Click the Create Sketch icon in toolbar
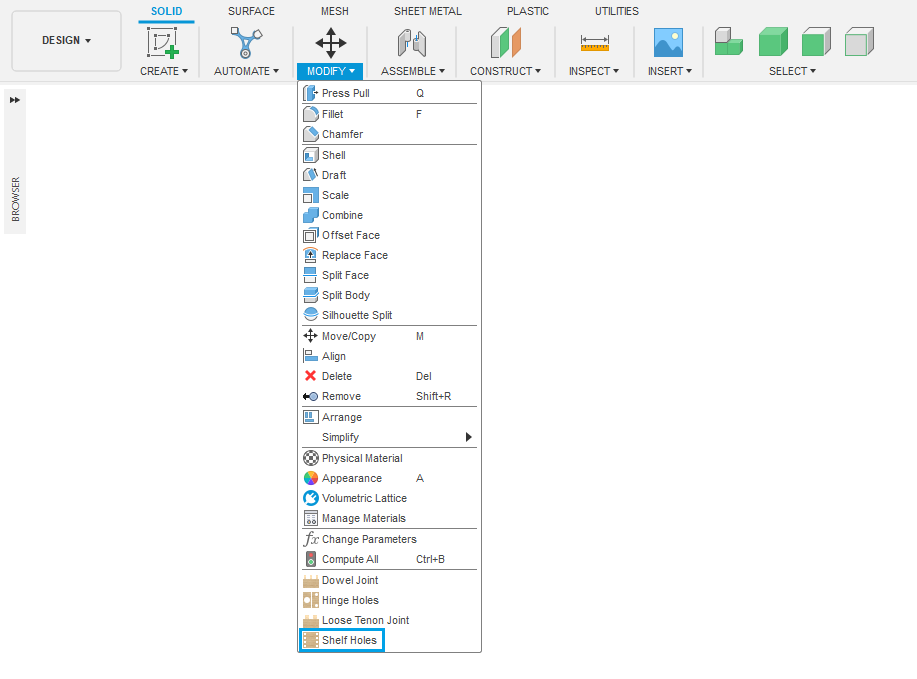The height and width of the screenshot is (679, 917). tap(163, 42)
